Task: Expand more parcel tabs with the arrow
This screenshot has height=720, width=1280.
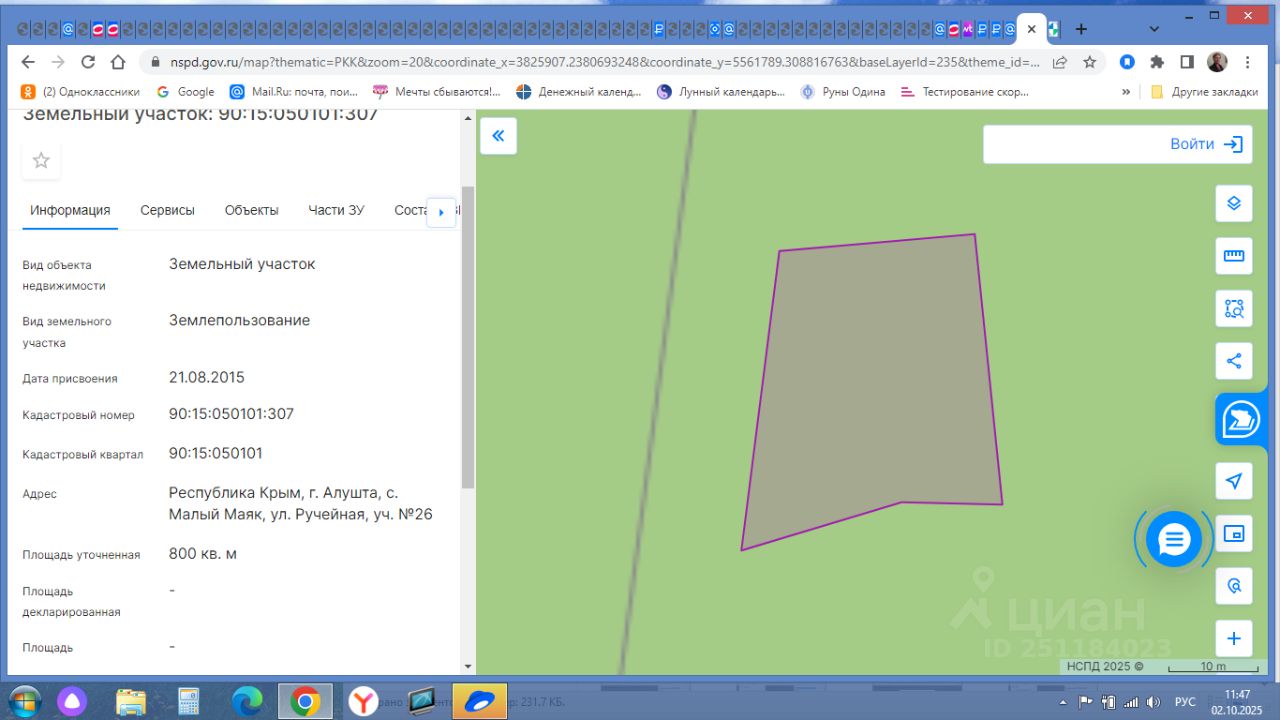Action: point(441,212)
